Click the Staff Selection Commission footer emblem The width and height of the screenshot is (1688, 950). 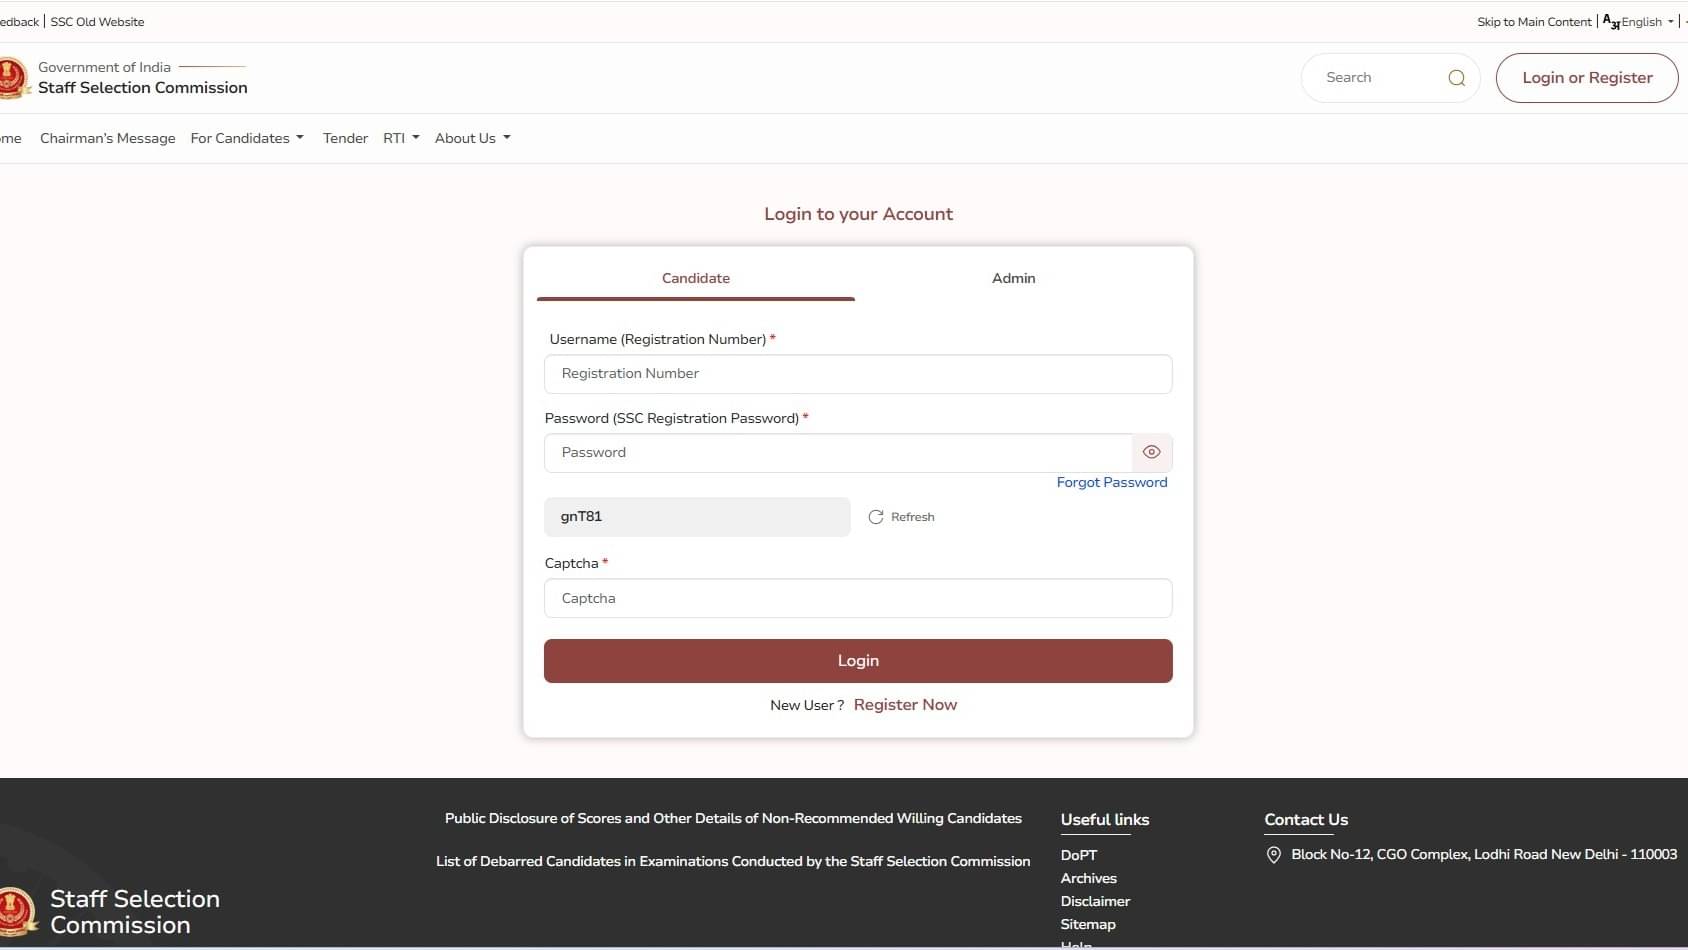coord(15,911)
